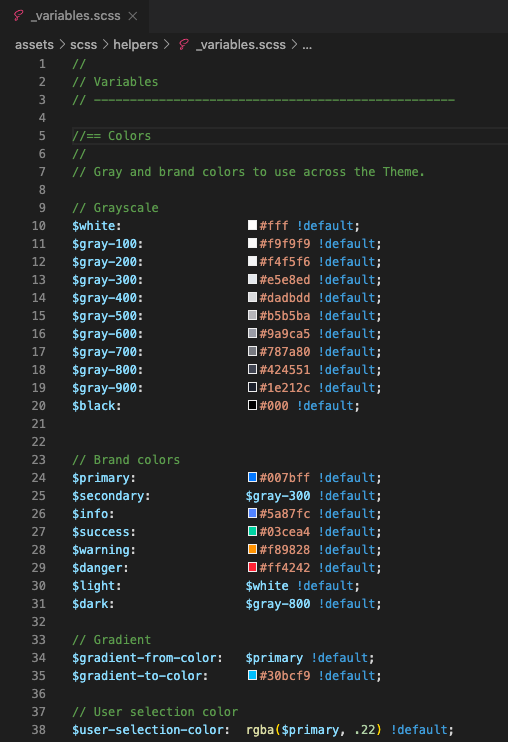Click the chevron after _variables.scss breadcrumb

[294, 44]
